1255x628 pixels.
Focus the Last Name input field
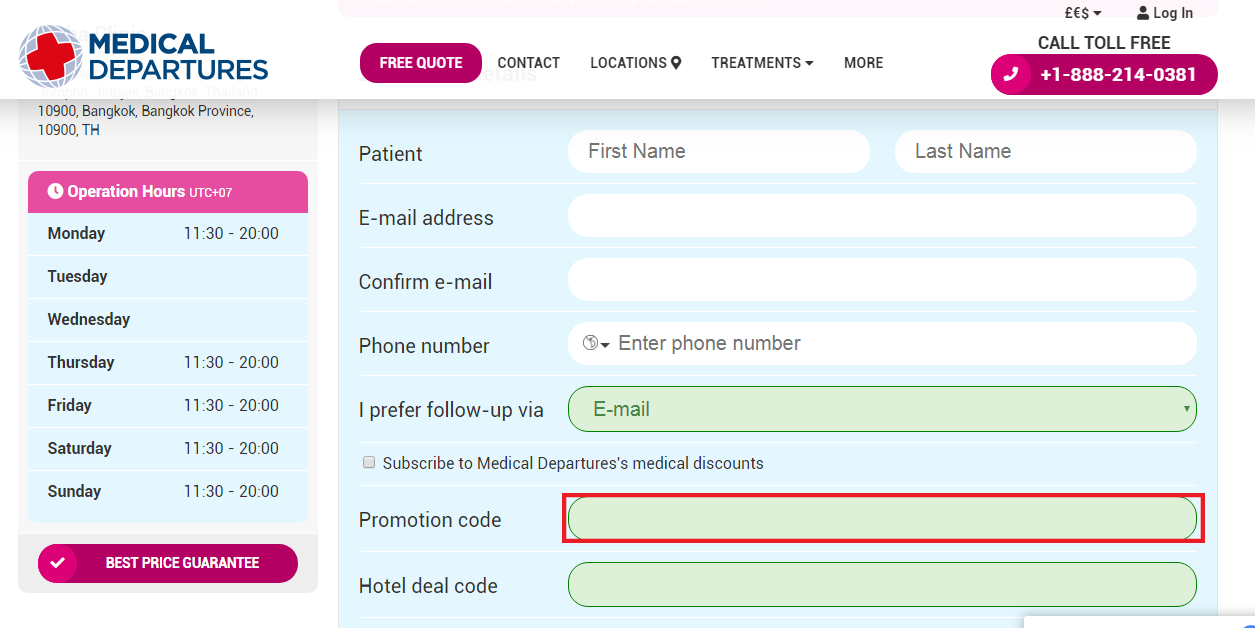pos(1045,152)
